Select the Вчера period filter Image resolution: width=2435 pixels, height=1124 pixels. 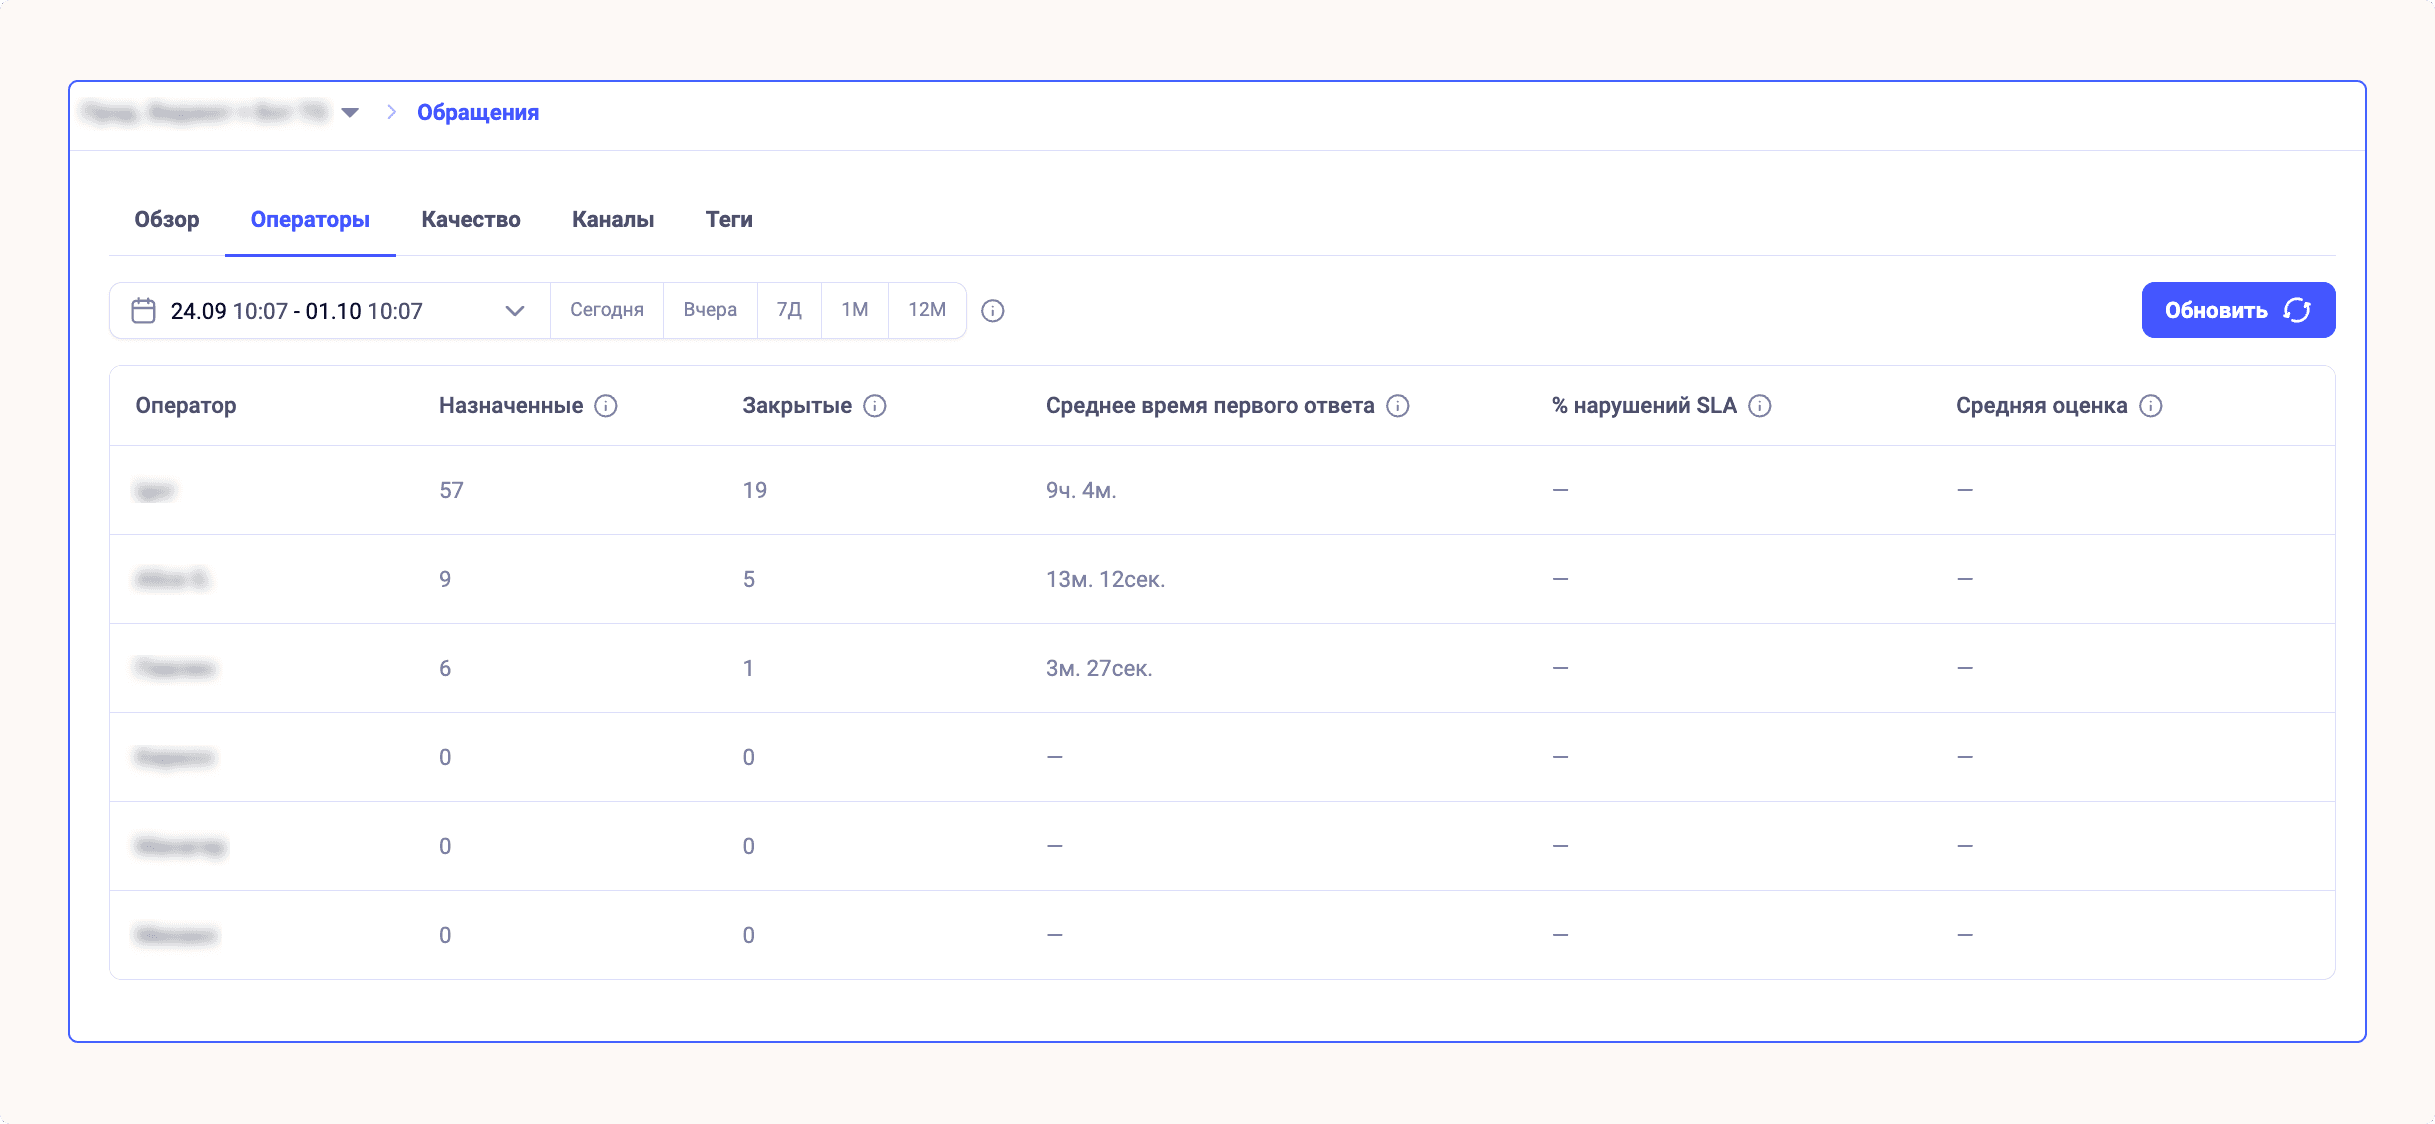(710, 311)
